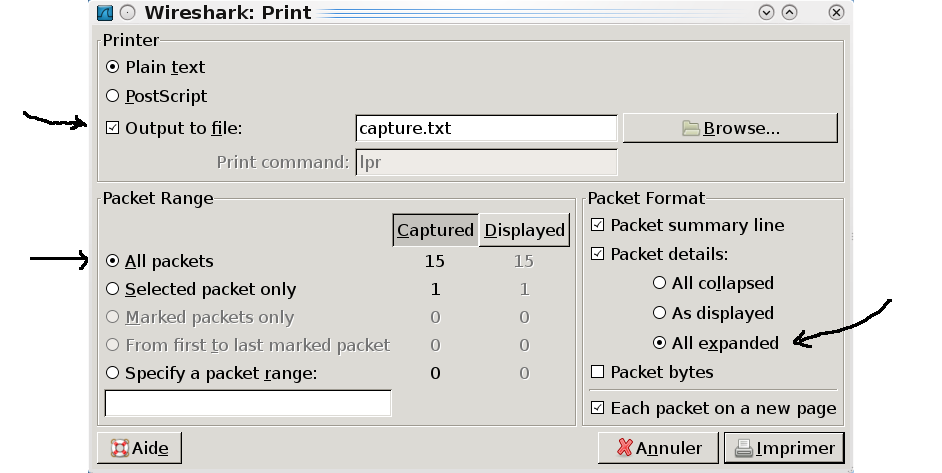
Task: Choose the Captured packets toggle button
Action: tap(436, 230)
